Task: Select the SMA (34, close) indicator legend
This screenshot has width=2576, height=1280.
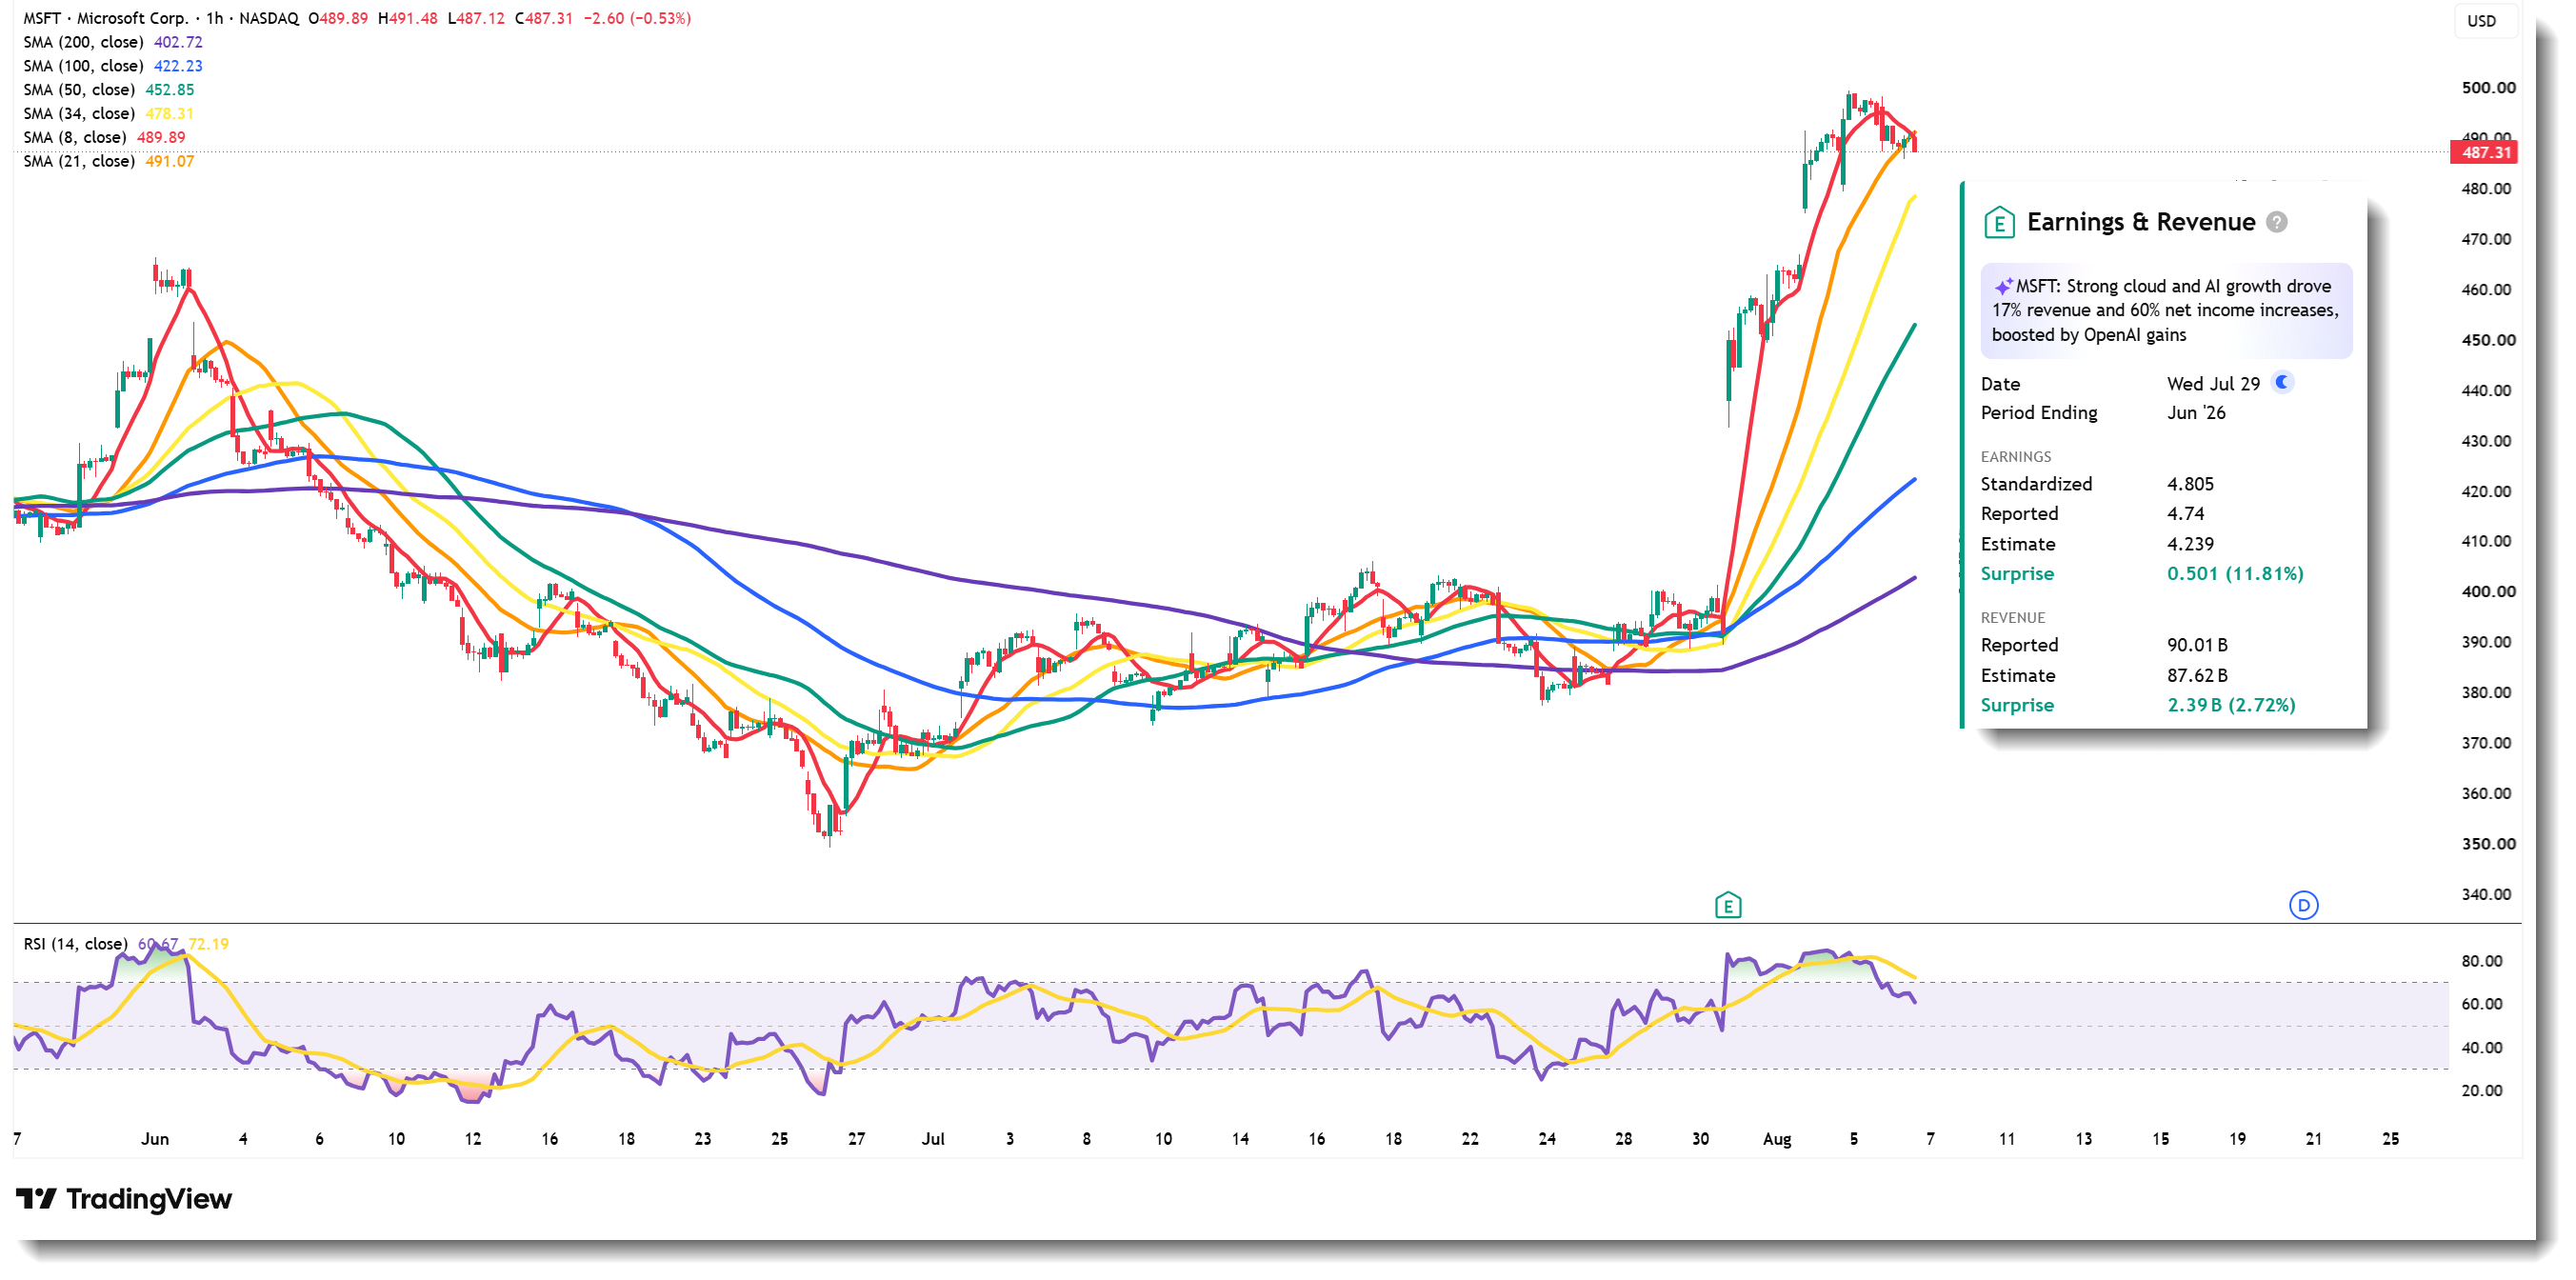Action: 79,114
